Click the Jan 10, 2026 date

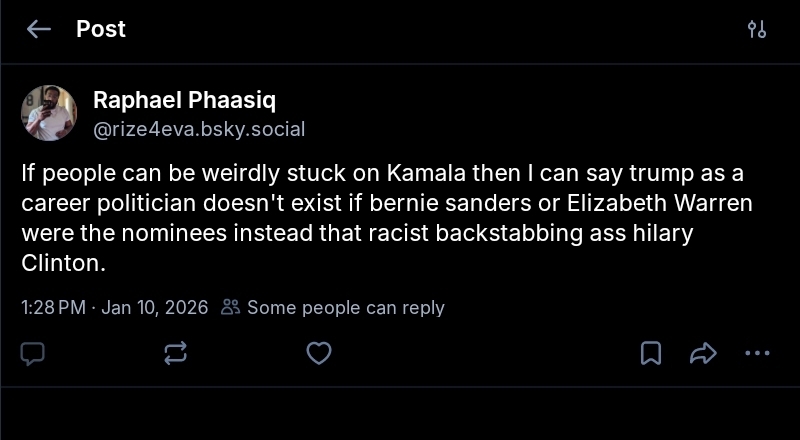tap(154, 307)
